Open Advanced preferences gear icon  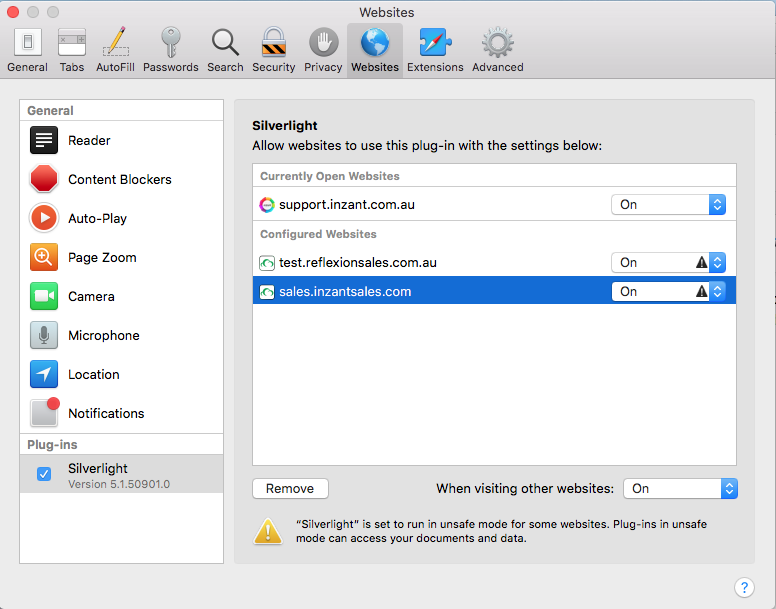click(497, 43)
